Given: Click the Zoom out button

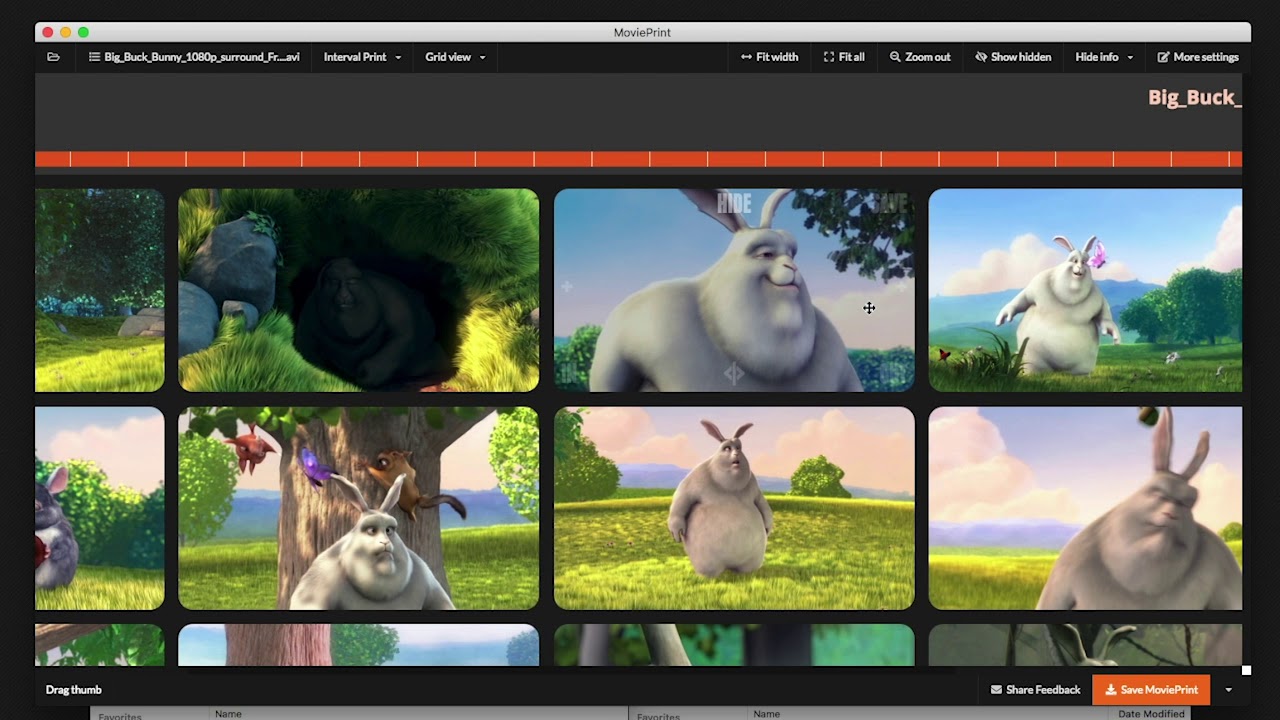Looking at the screenshot, I should (x=920, y=57).
